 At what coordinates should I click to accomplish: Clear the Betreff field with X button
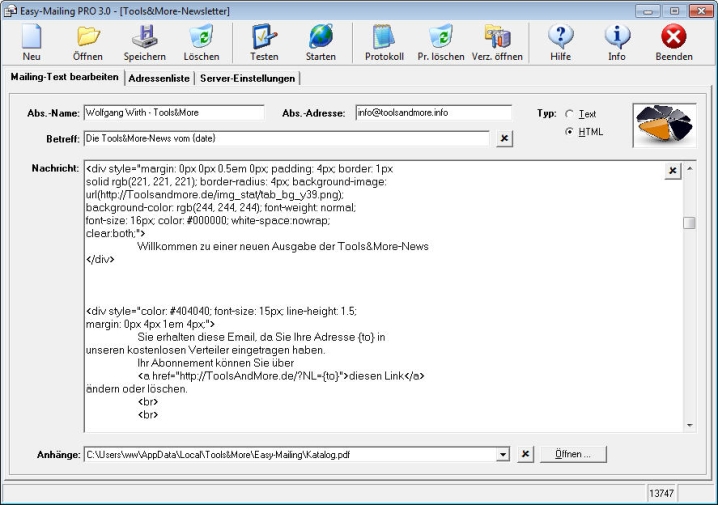(x=505, y=139)
